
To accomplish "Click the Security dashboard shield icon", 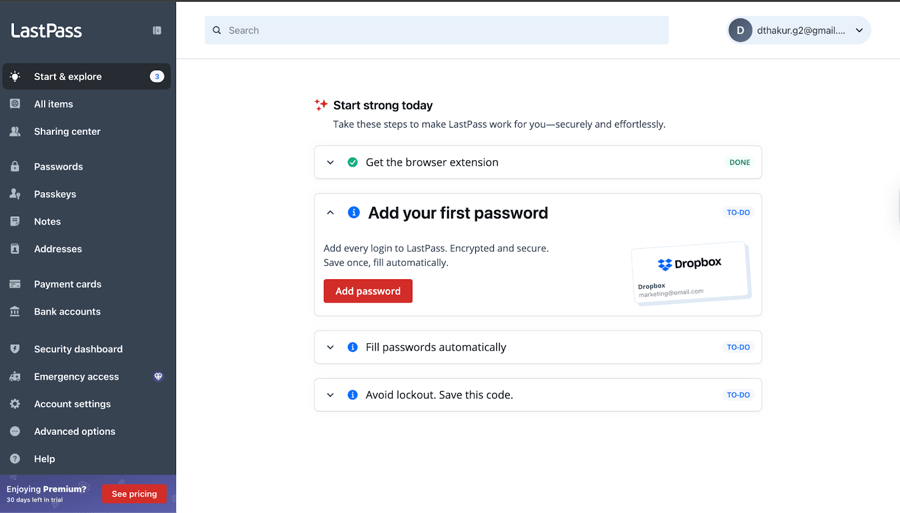I will tap(15, 349).
